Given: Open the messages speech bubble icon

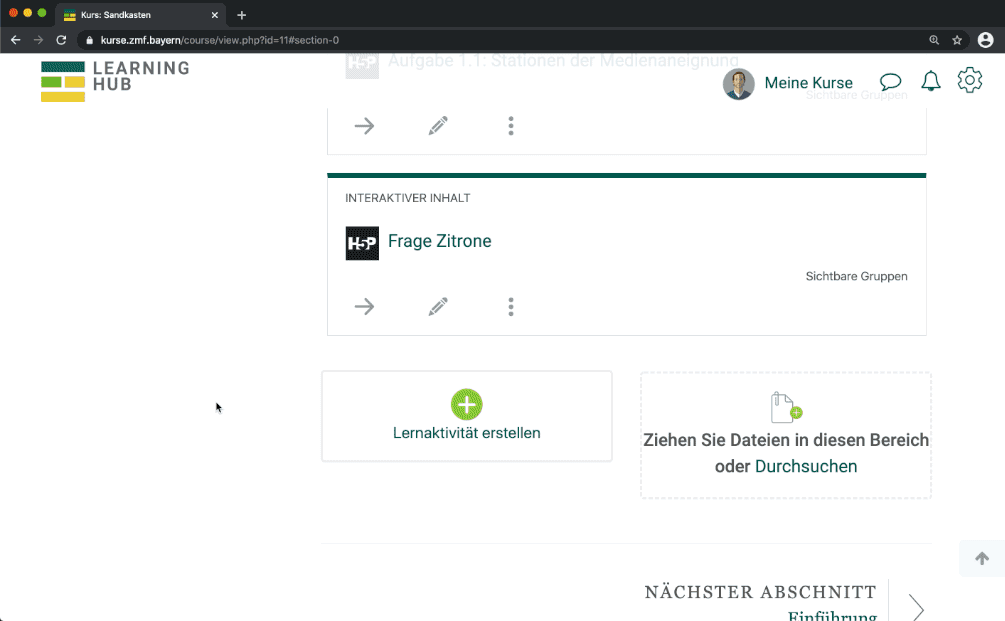Looking at the screenshot, I should pos(890,81).
